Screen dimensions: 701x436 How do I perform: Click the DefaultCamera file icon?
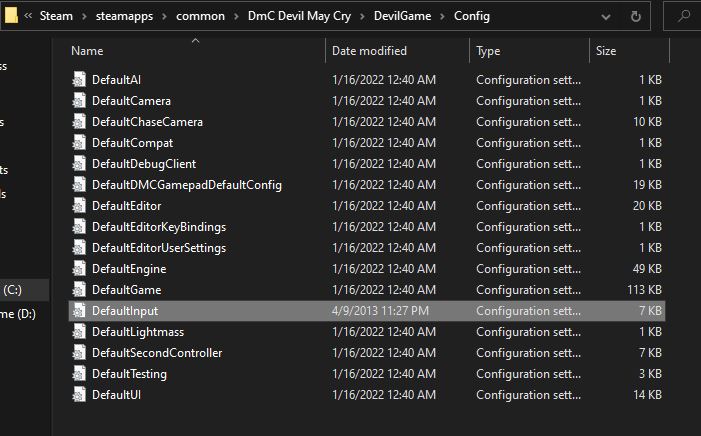tap(79, 101)
